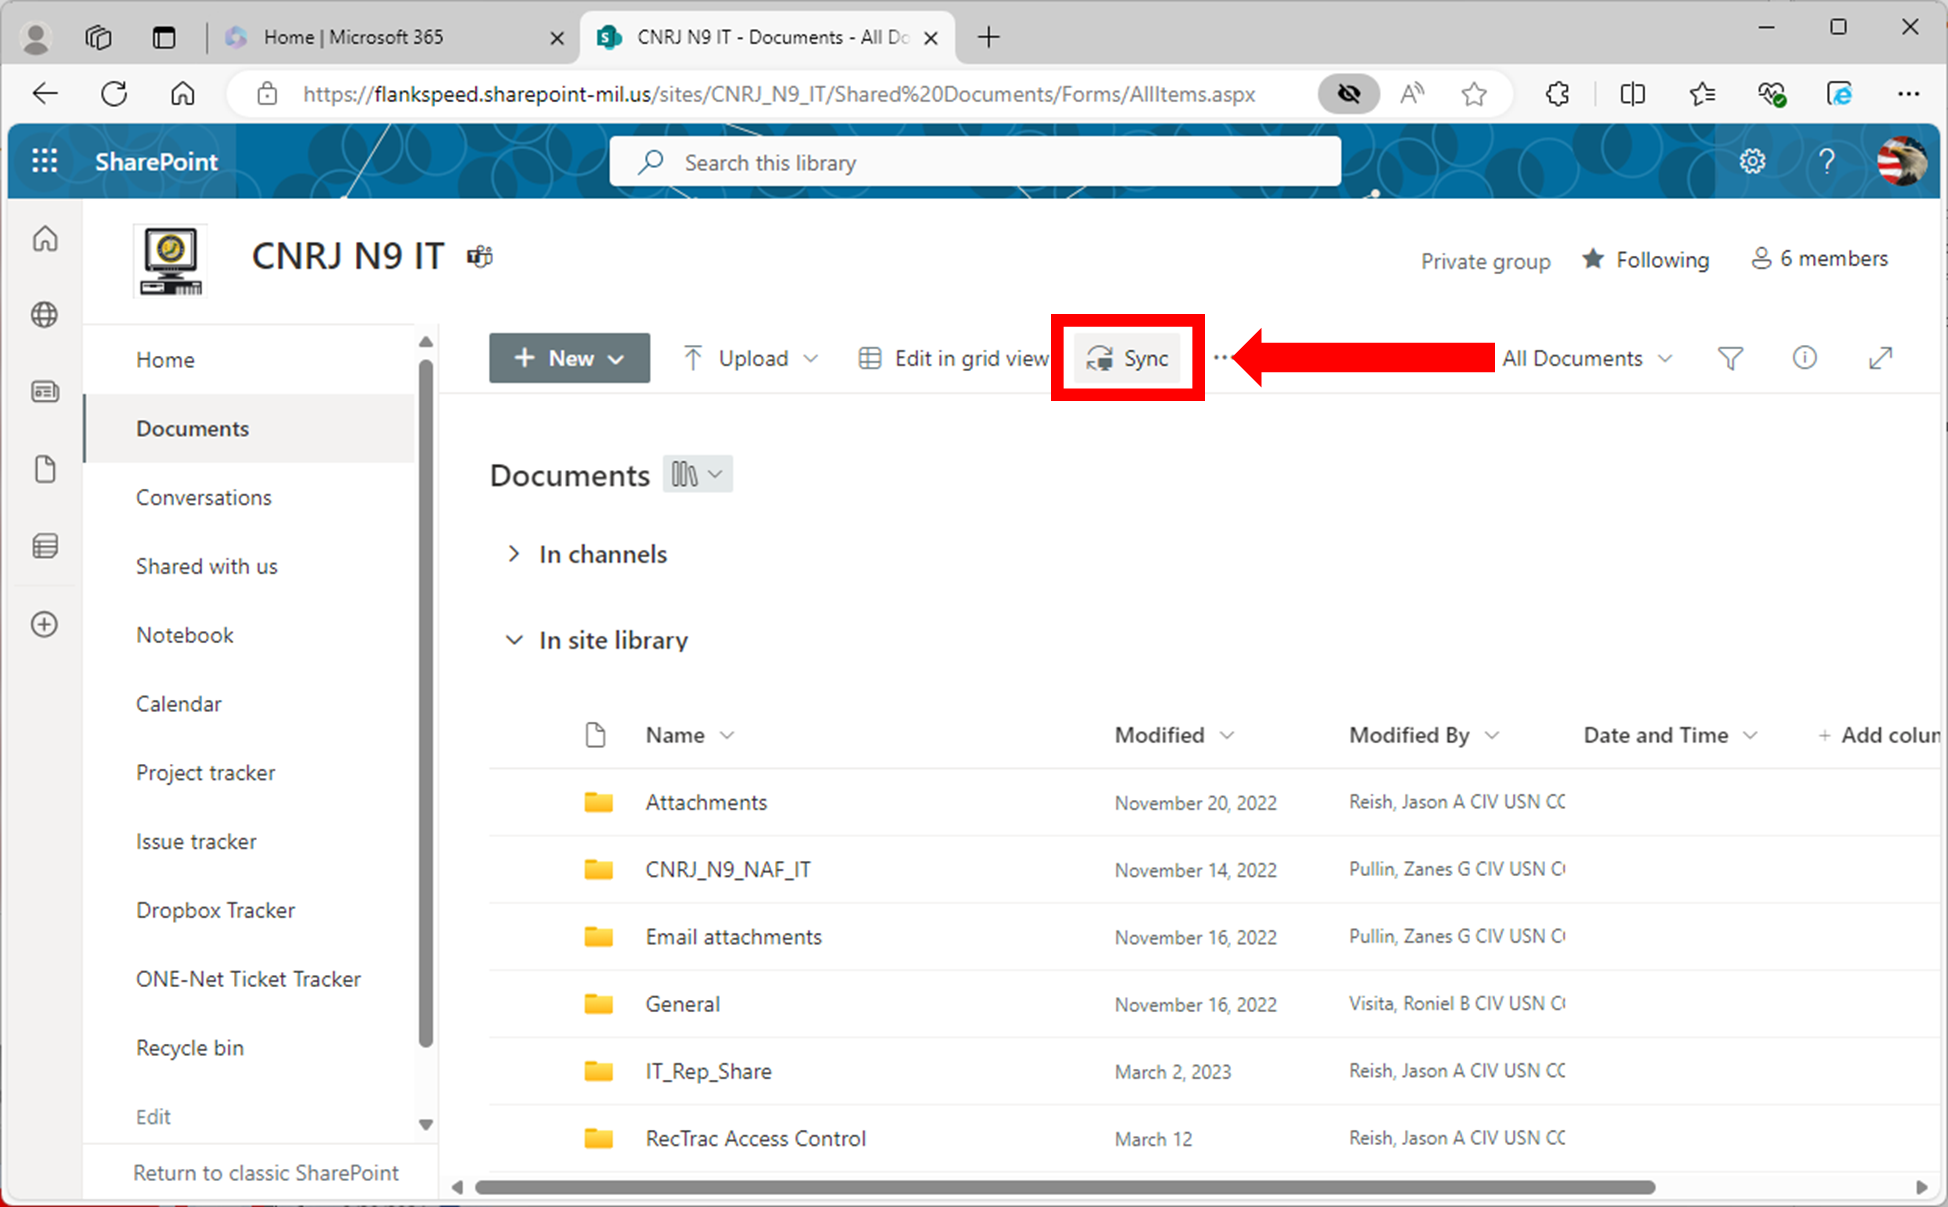This screenshot has width=1948, height=1207.
Task: Open the filter pane icon
Action: click(1731, 358)
